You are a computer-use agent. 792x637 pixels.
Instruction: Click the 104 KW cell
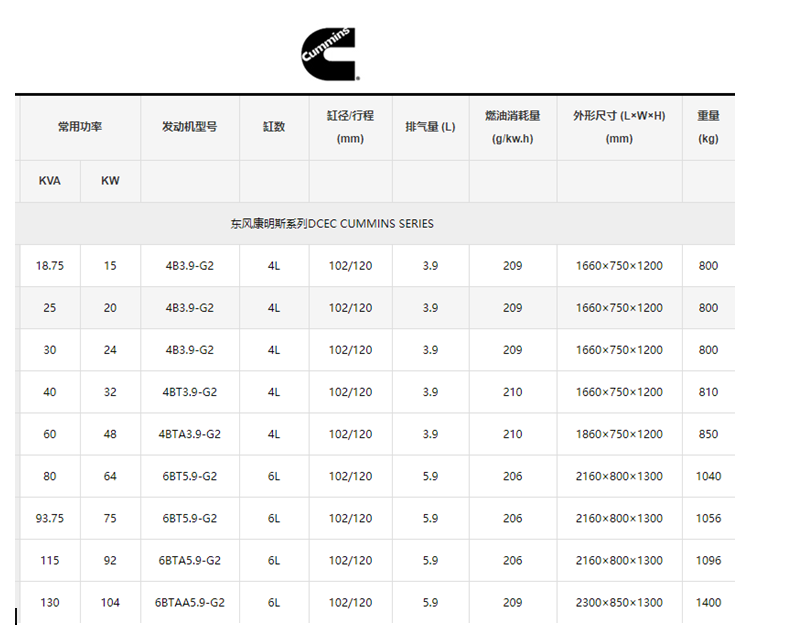(x=110, y=602)
